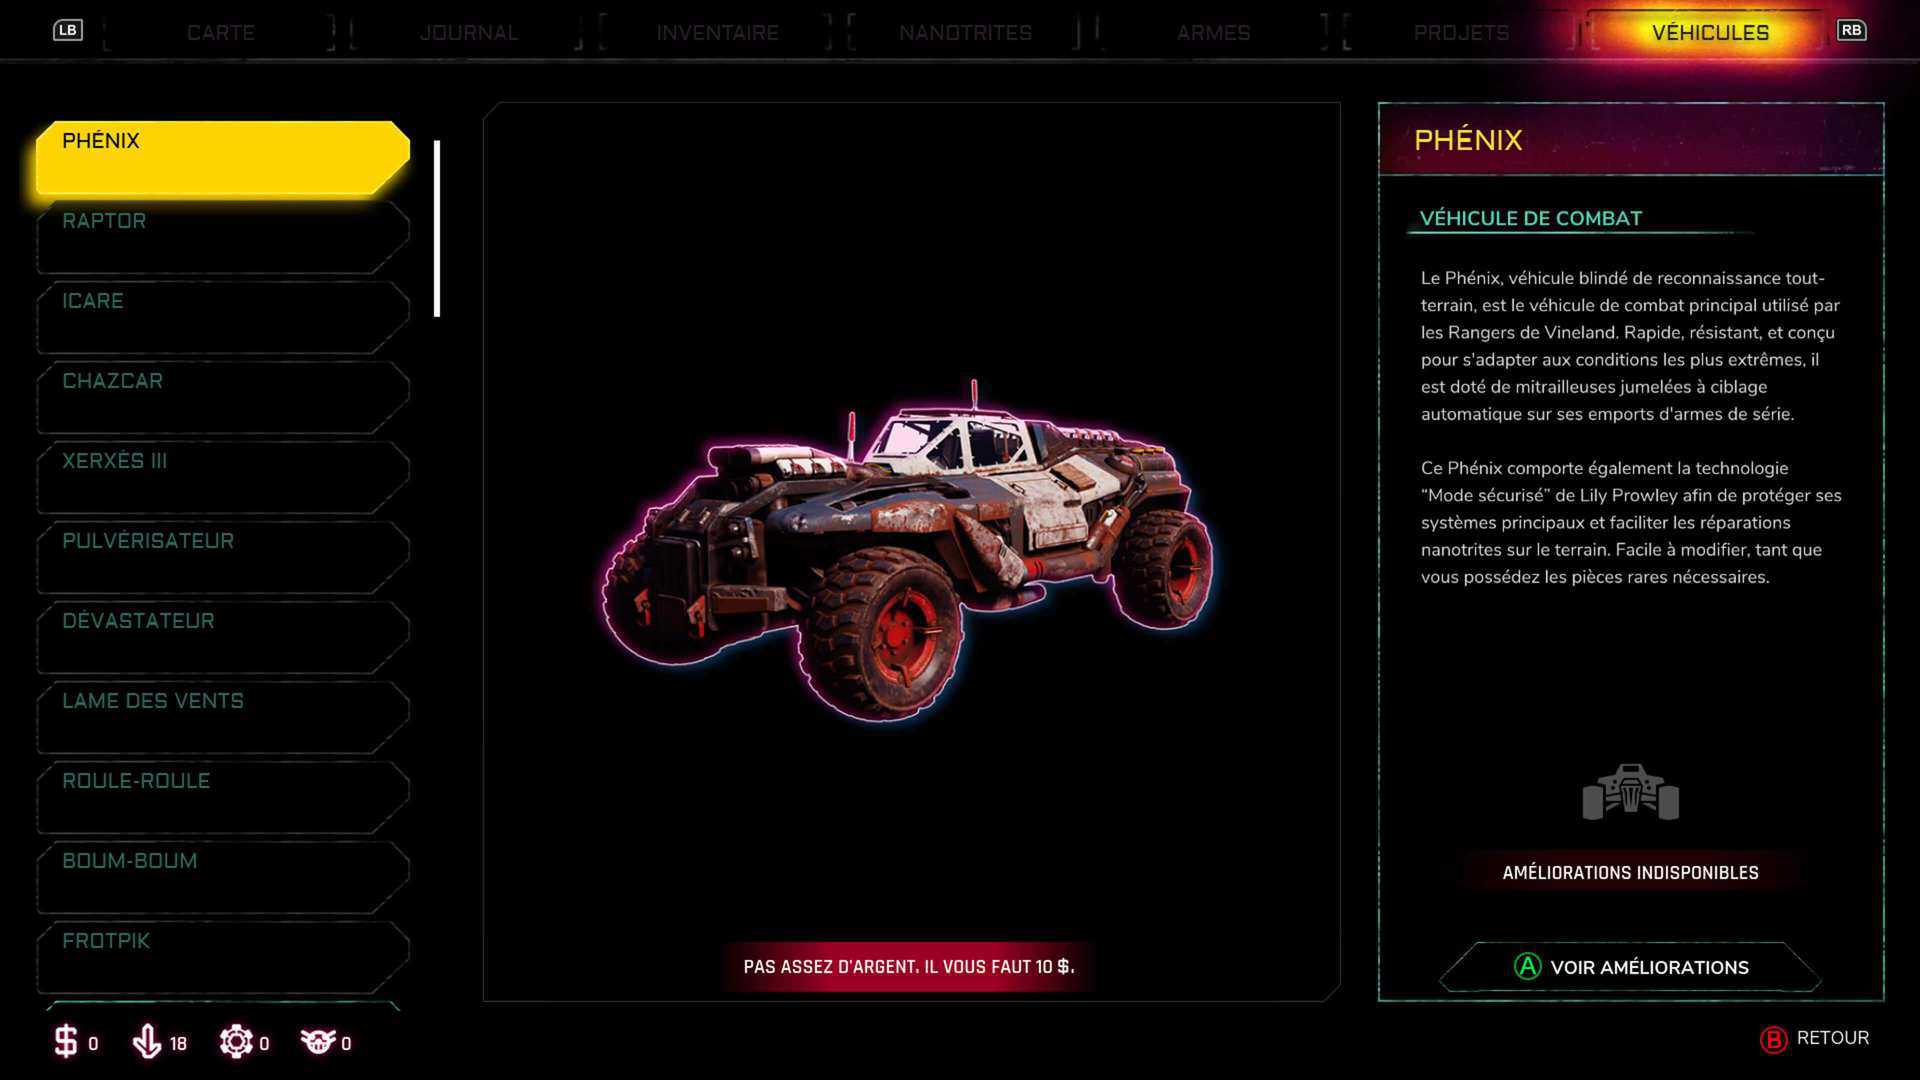The height and width of the screenshot is (1080, 1920).
Task: Open the ARMES tab
Action: (1213, 33)
